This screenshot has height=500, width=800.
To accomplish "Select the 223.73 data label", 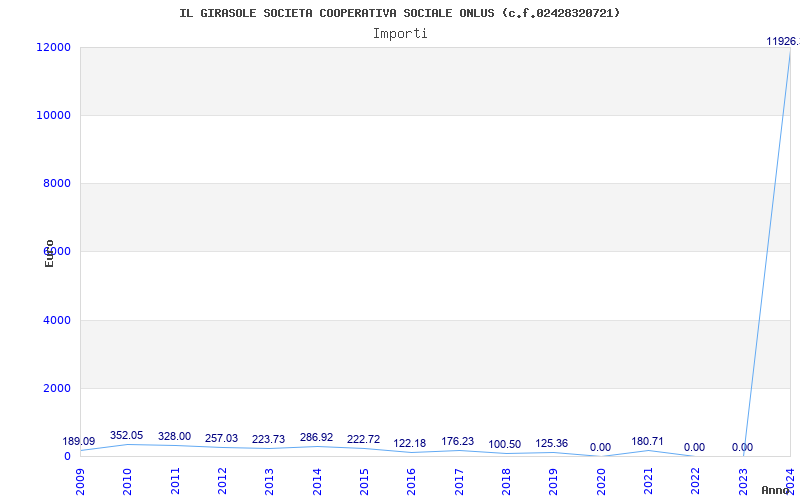I will pyautogui.click(x=268, y=439).
